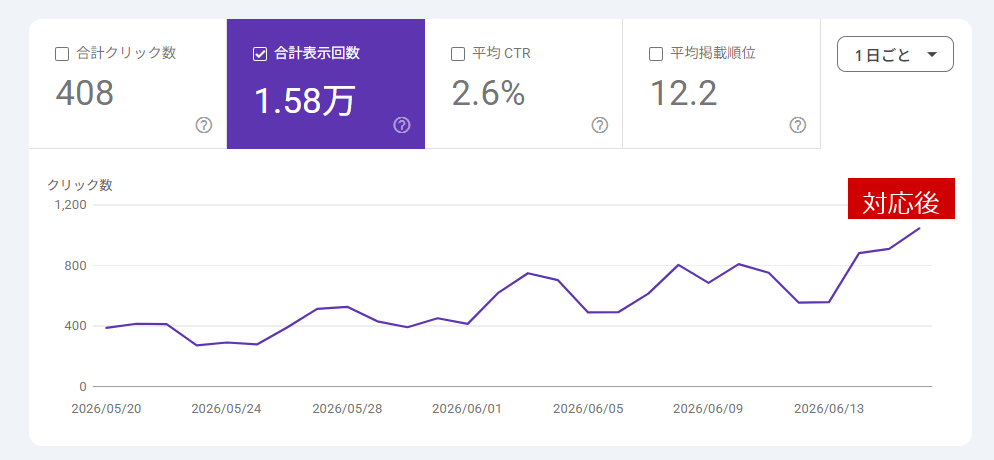Click the 1,200 y-axis label
This screenshot has width=994, height=460.
(70, 205)
